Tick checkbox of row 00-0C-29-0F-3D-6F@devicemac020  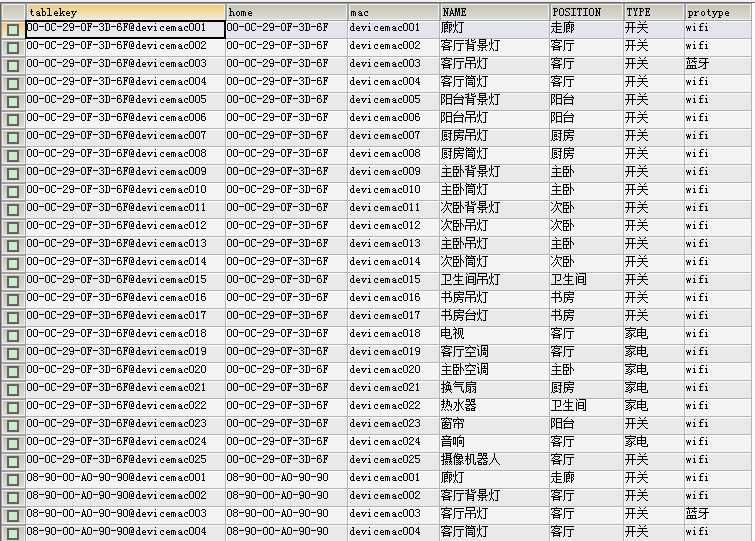click(13, 372)
